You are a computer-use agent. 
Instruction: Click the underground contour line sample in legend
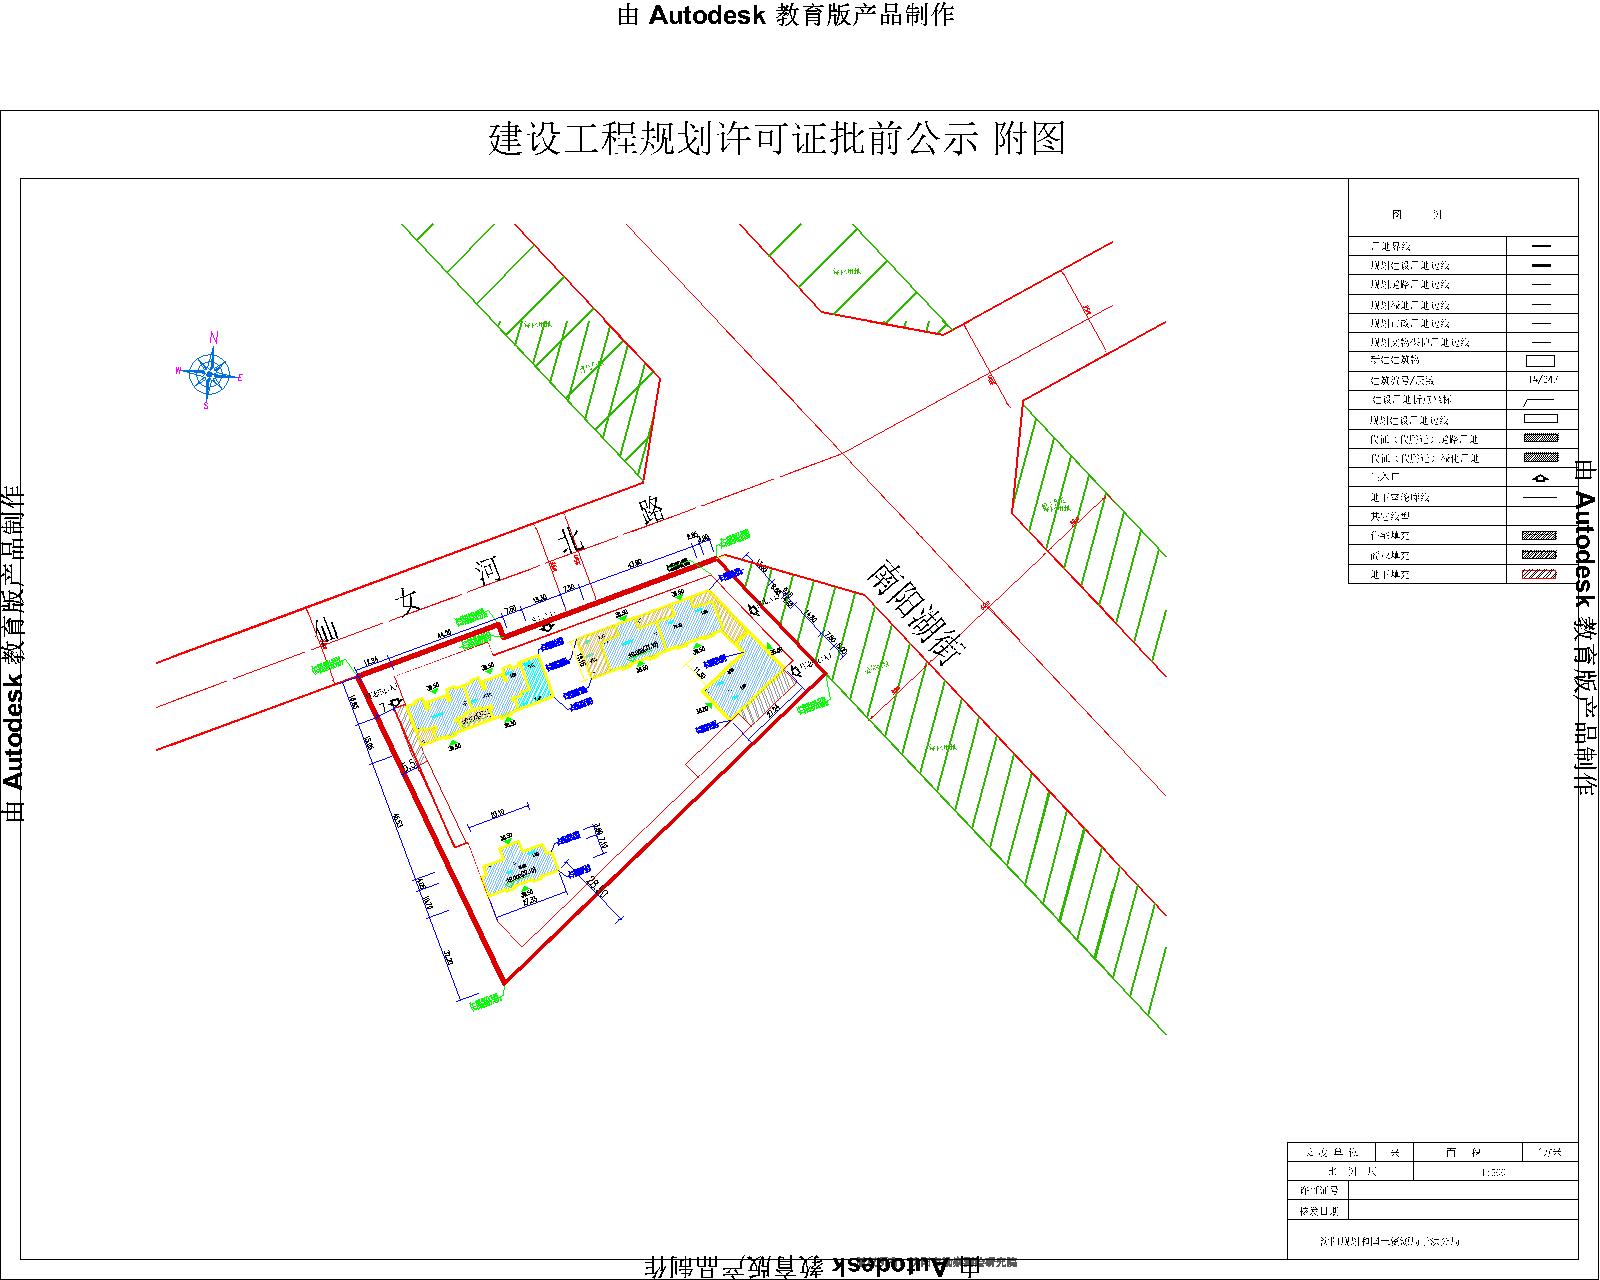[1539, 498]
